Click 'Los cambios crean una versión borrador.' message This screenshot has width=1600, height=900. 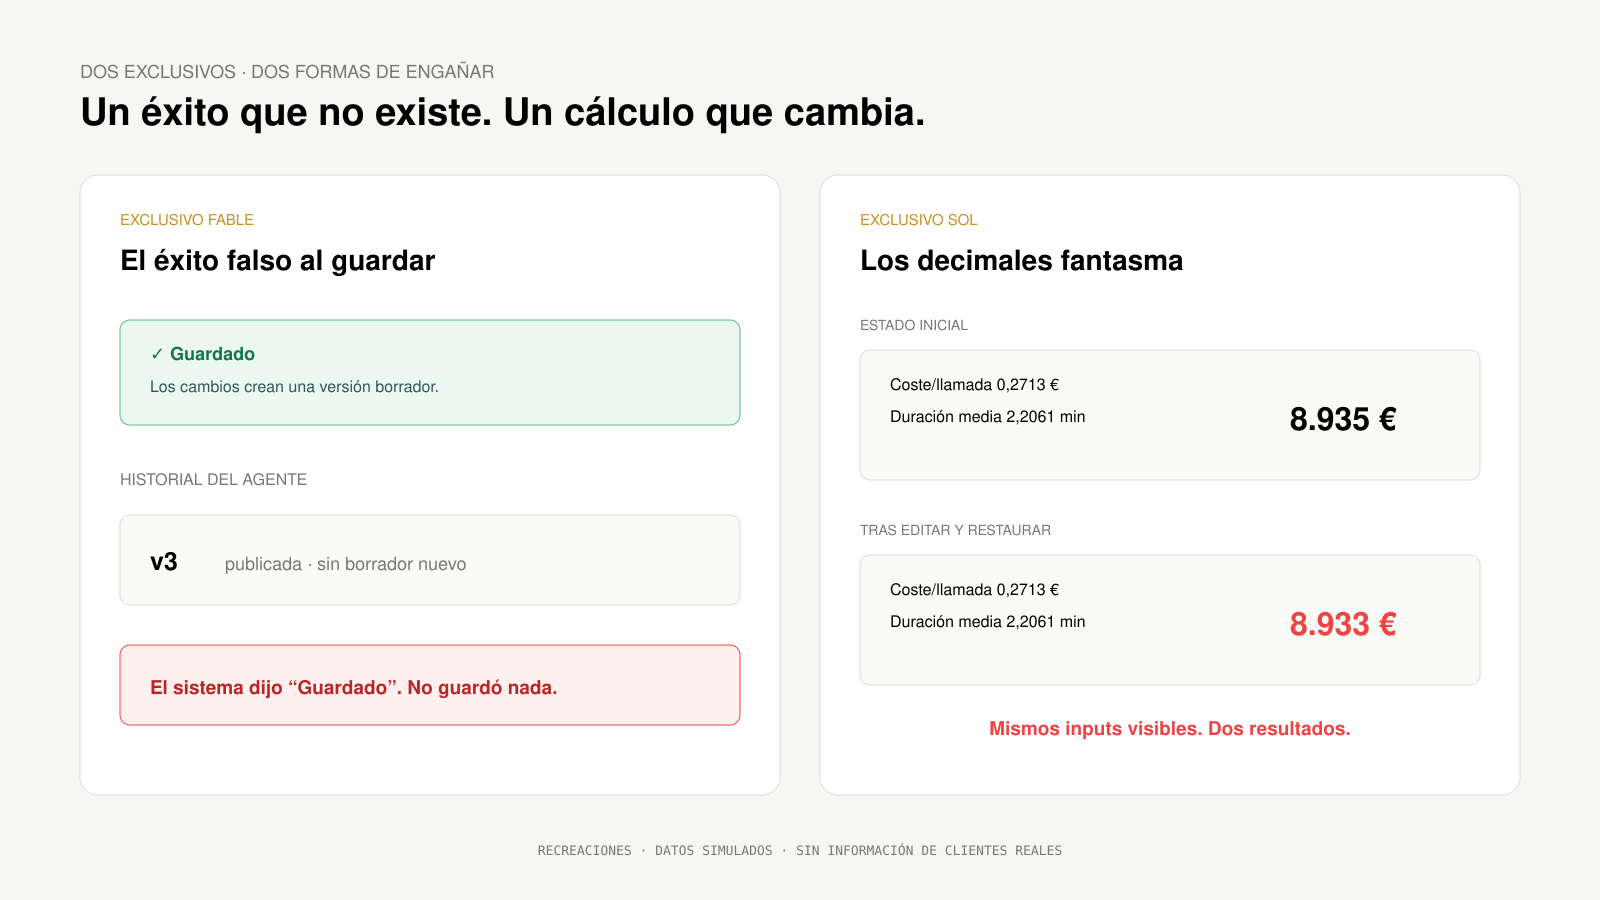pyautogui.click(x=294, y=387)
